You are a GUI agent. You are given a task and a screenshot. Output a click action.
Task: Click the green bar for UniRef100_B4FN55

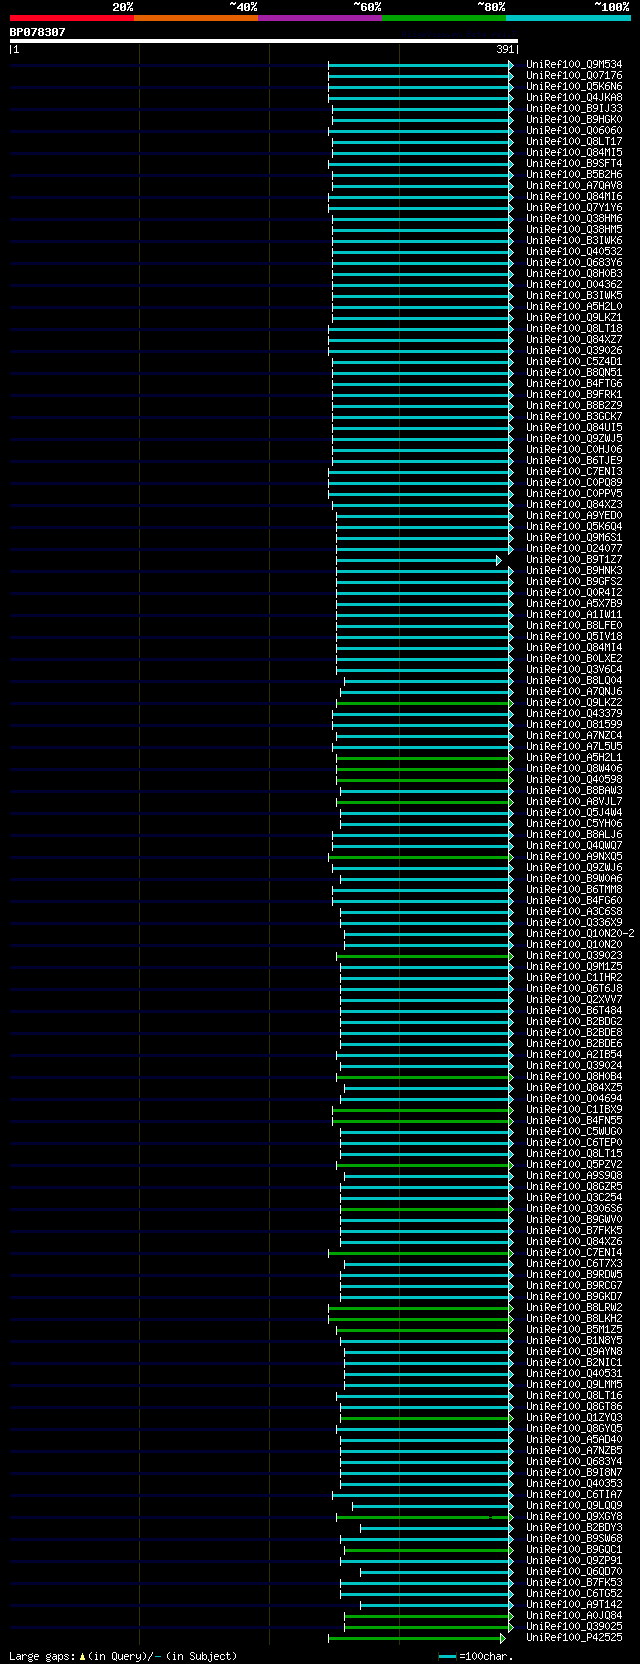pyautogui.click(x=422, y=1121)
